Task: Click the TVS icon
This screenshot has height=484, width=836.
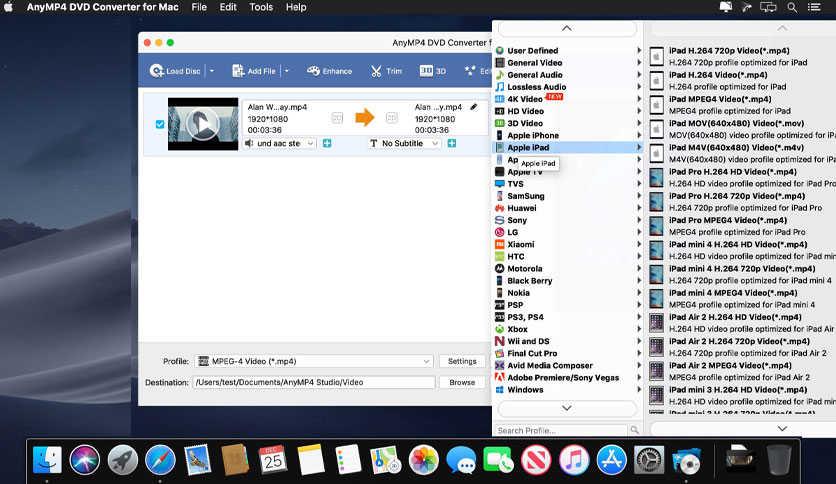Action: click(x=500, y=184)
